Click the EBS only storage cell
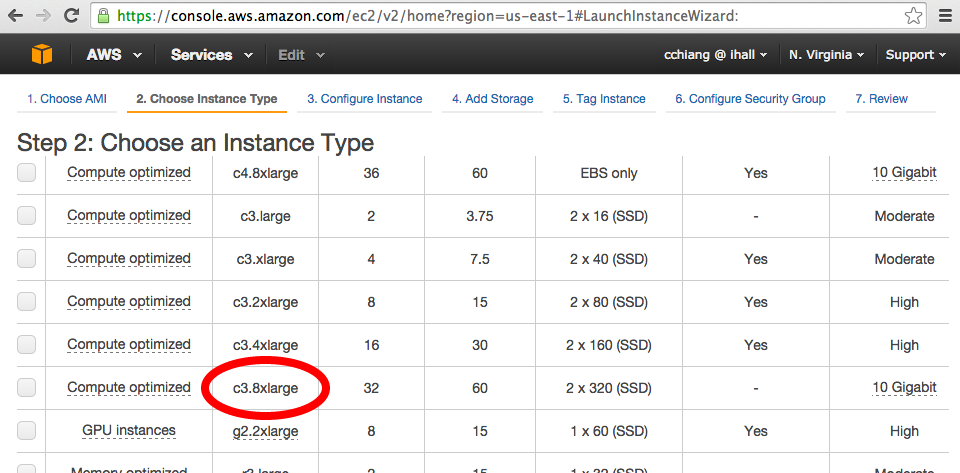The height and width of the screenshot is (473, 960). coord(609,174)
